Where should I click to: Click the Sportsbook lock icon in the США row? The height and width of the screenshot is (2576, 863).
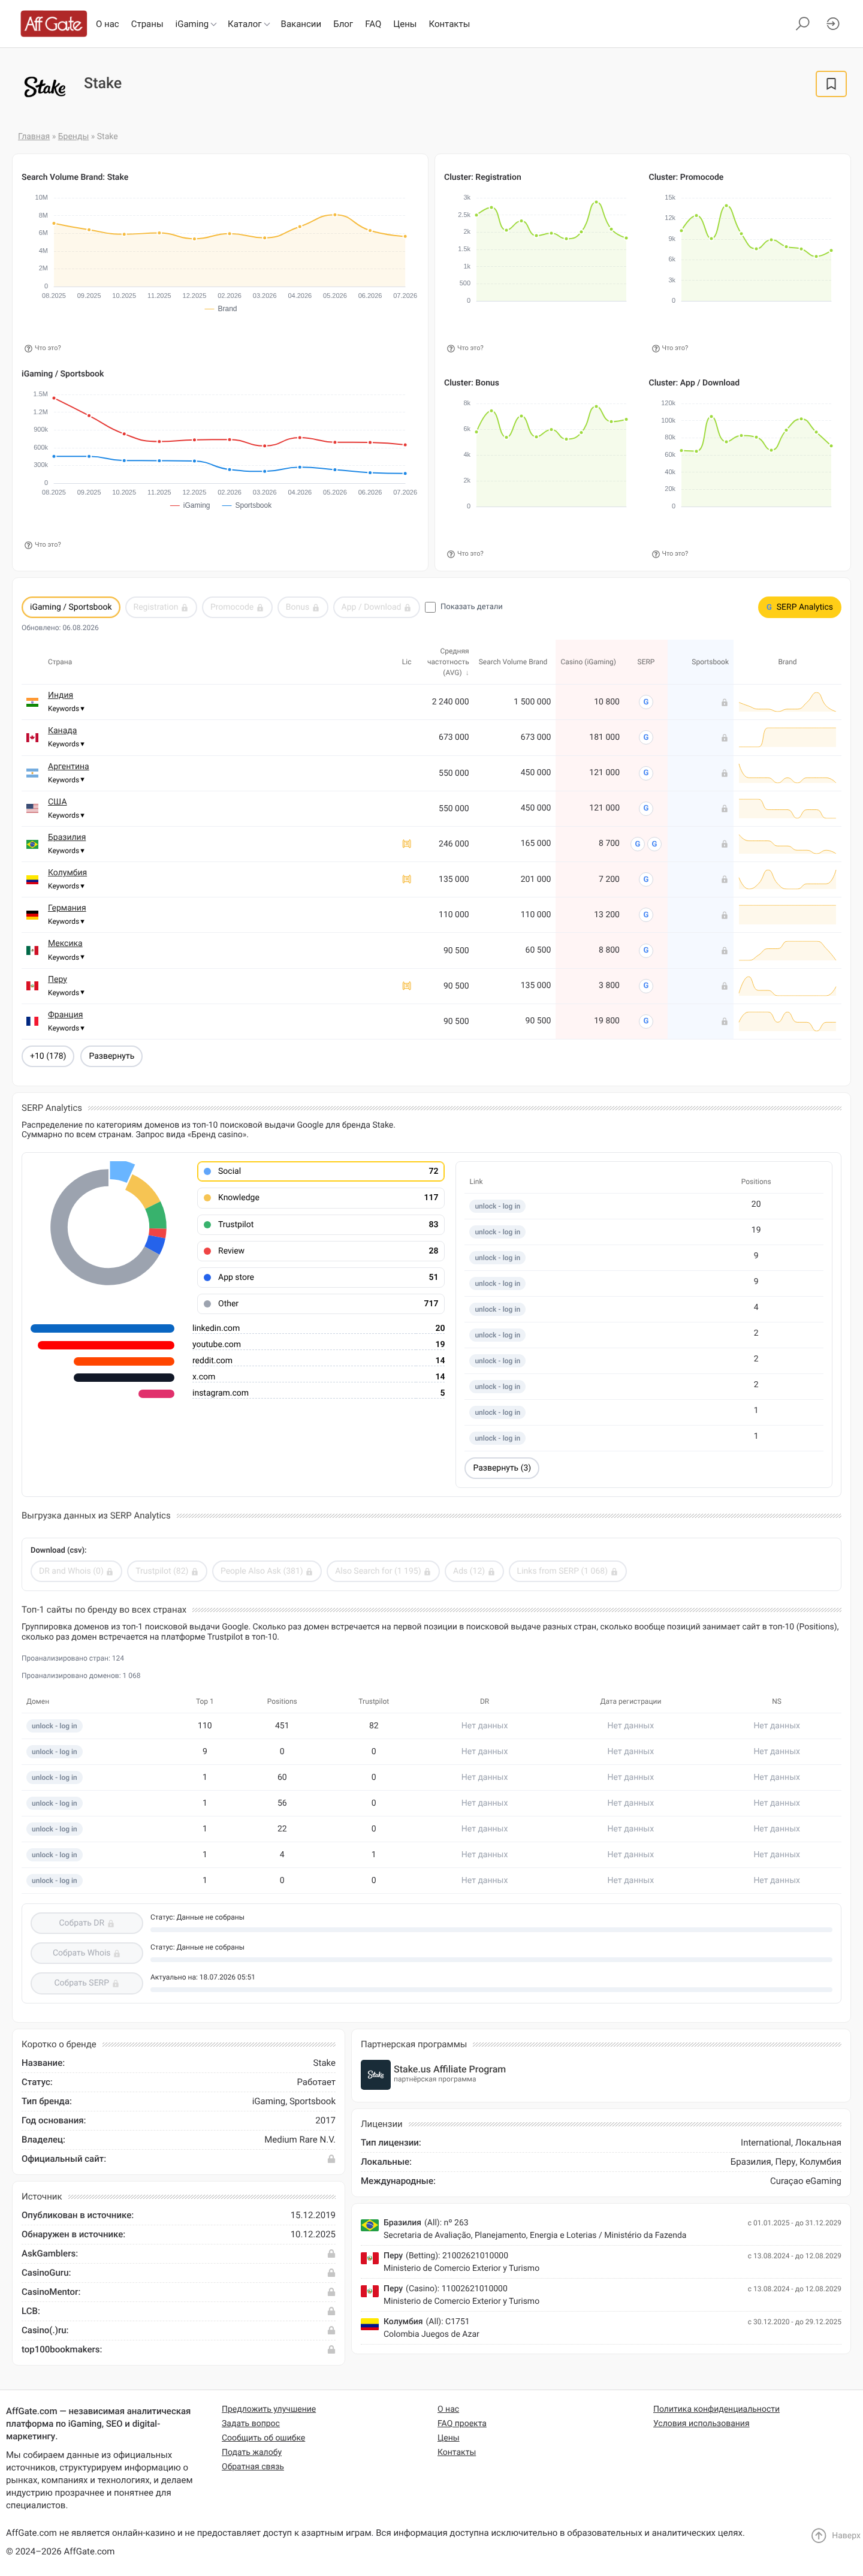725,809
